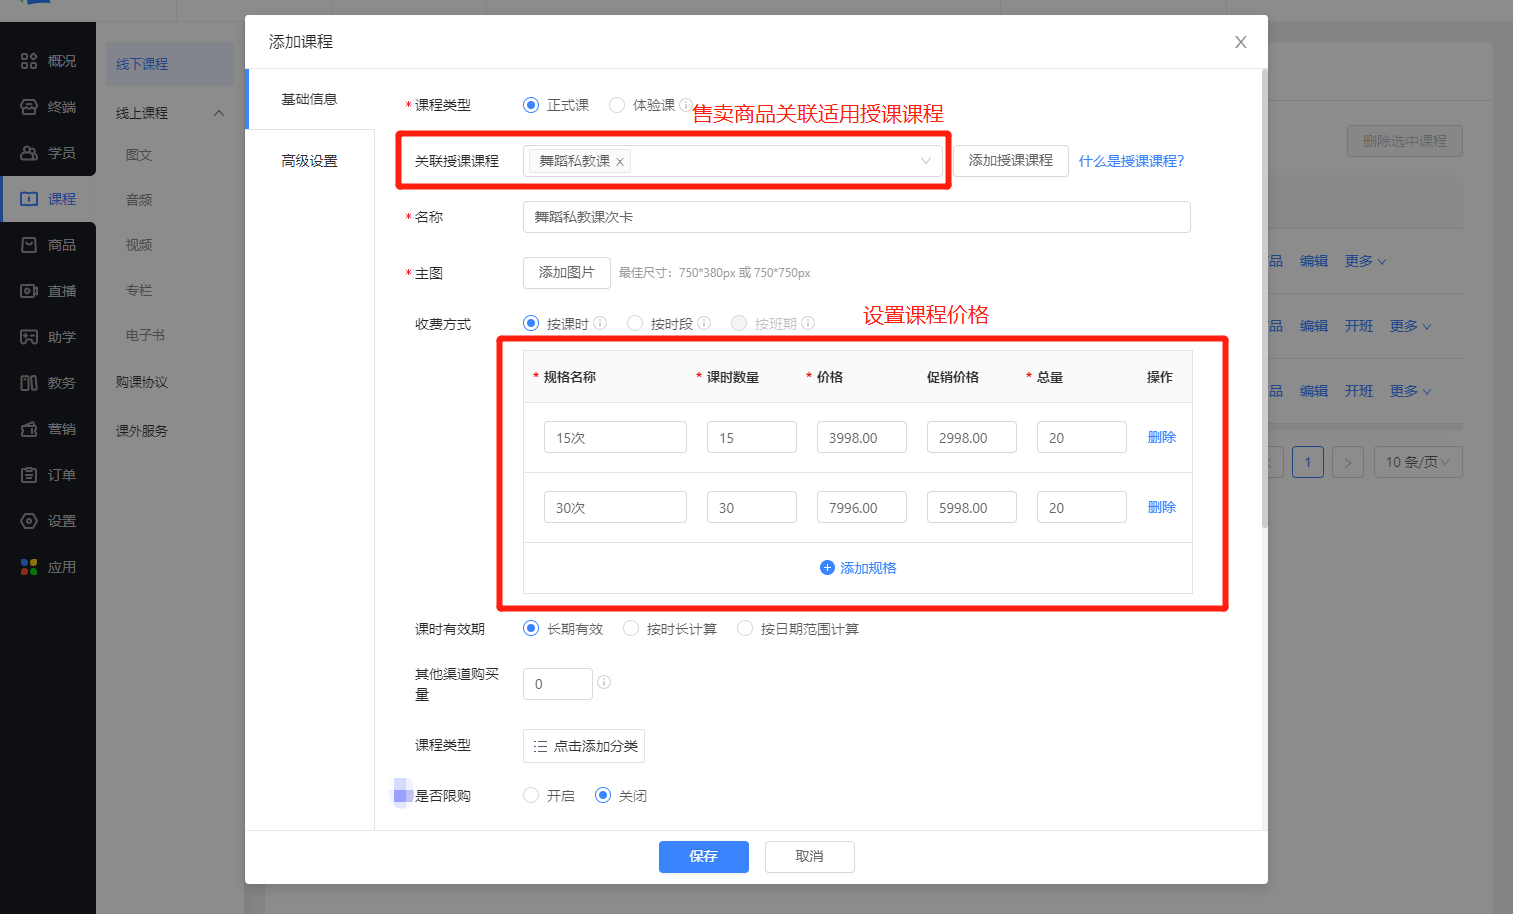Switch to the 高级设置 tab
1513x914 pixels.
[x=310, y=161]
